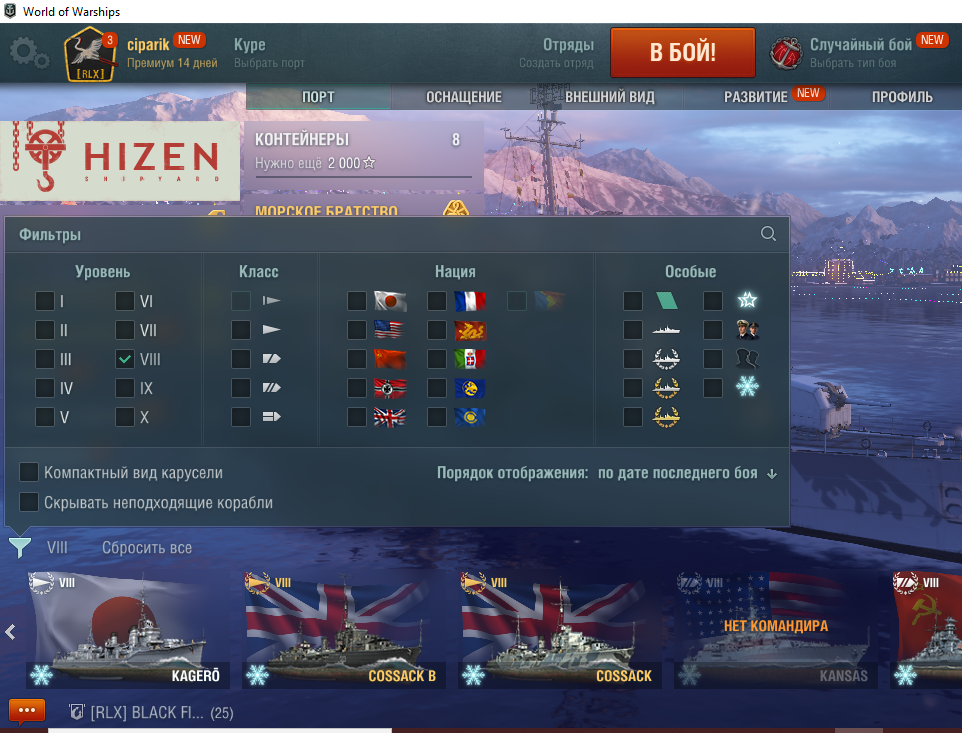Image resolution: width=962 pixels, height=733 pixels.
Task: Check 'Компактный вид карусели' option
Action: click(29, 472)
